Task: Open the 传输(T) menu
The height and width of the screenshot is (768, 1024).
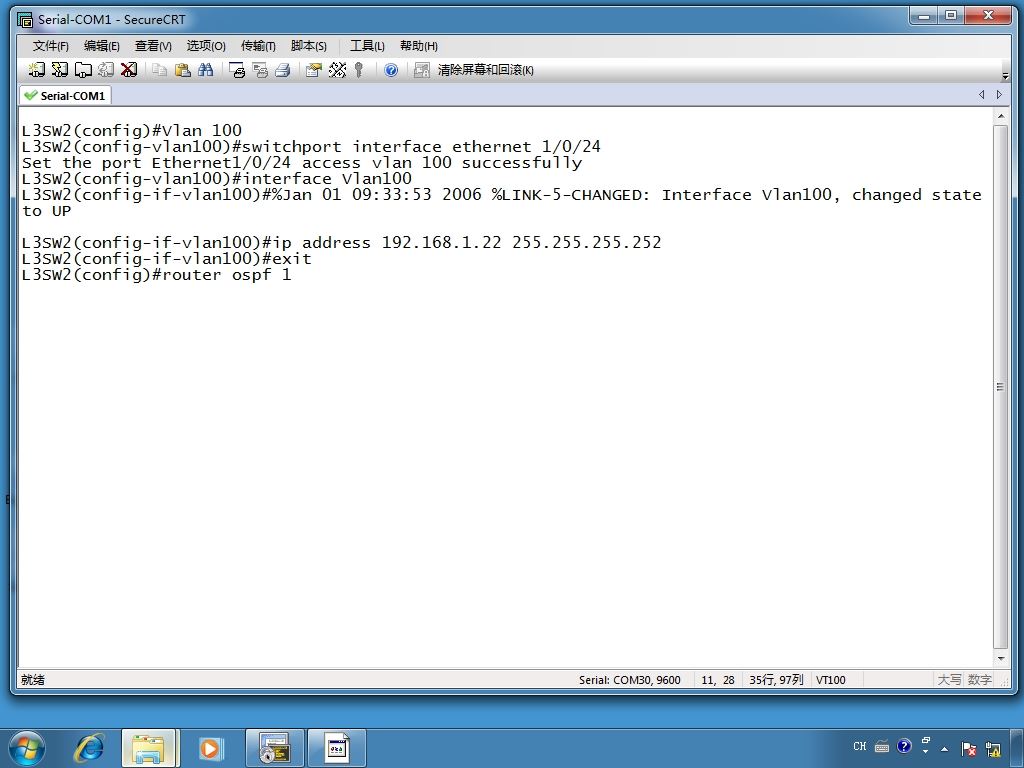Action: pyautogui.click(x=258, y=46)
